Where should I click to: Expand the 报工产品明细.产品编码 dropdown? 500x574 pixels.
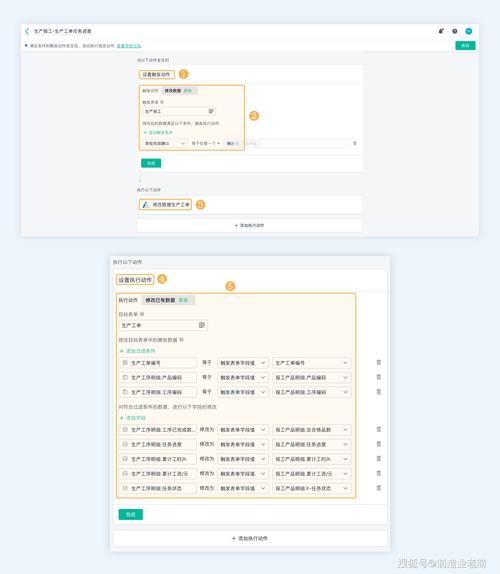point(311,377)
